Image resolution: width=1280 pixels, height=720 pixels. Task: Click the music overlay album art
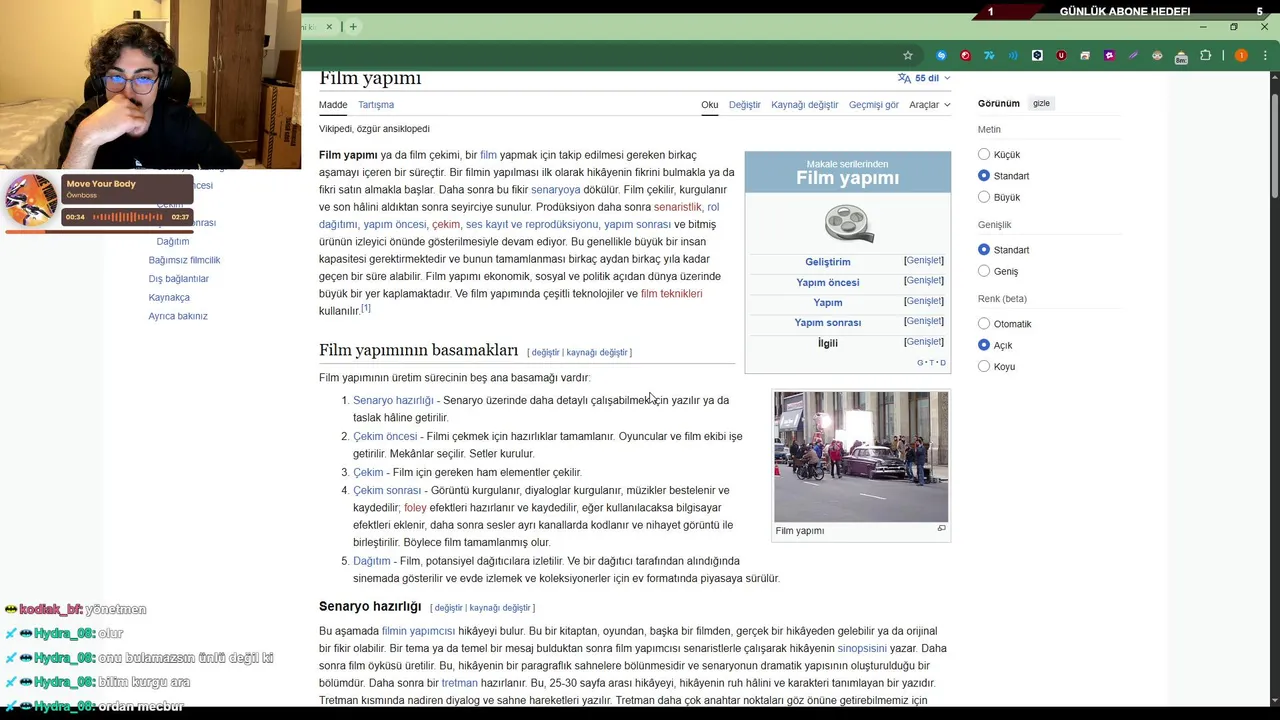pyautogui.click(x=30, y=201)
